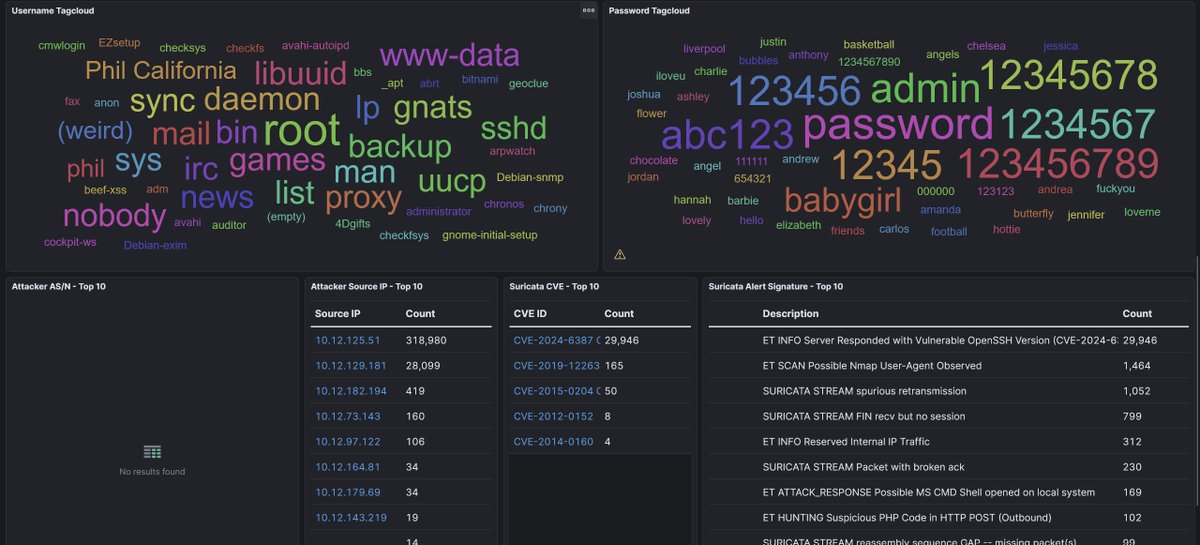Sort by Count in the Alert Signature table
This screenshot has width=1200, height=545.
pos(1137,313)
